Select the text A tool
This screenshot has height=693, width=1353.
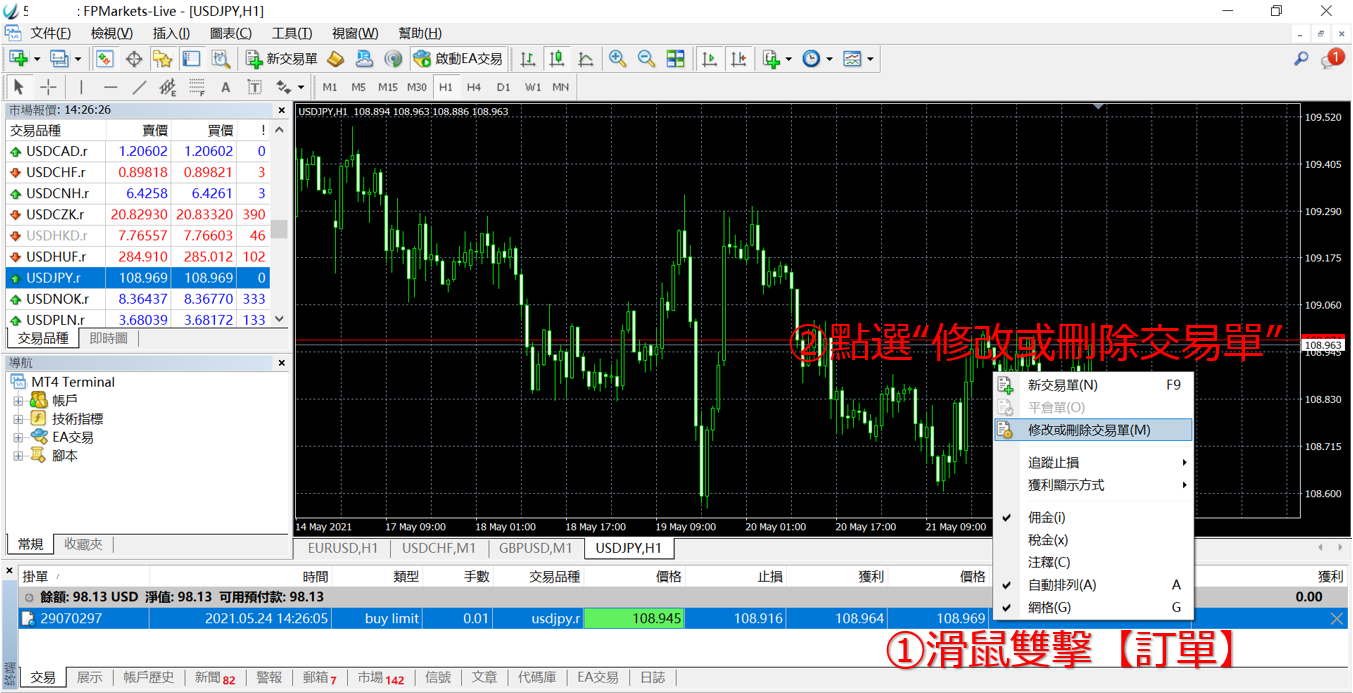[x=226, y=87]
